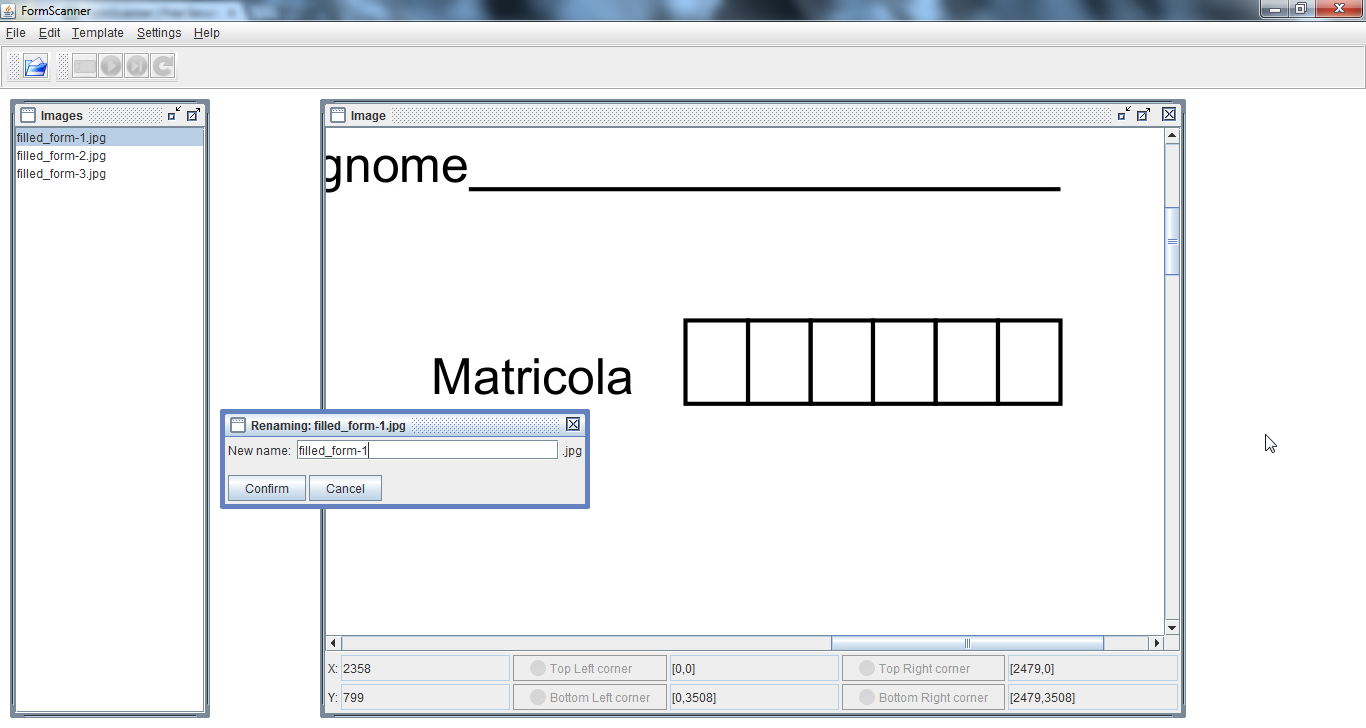Click the disabled save results toolbar icon
This screenshot has width=1366, height=728.
click(x=85, y=67)
